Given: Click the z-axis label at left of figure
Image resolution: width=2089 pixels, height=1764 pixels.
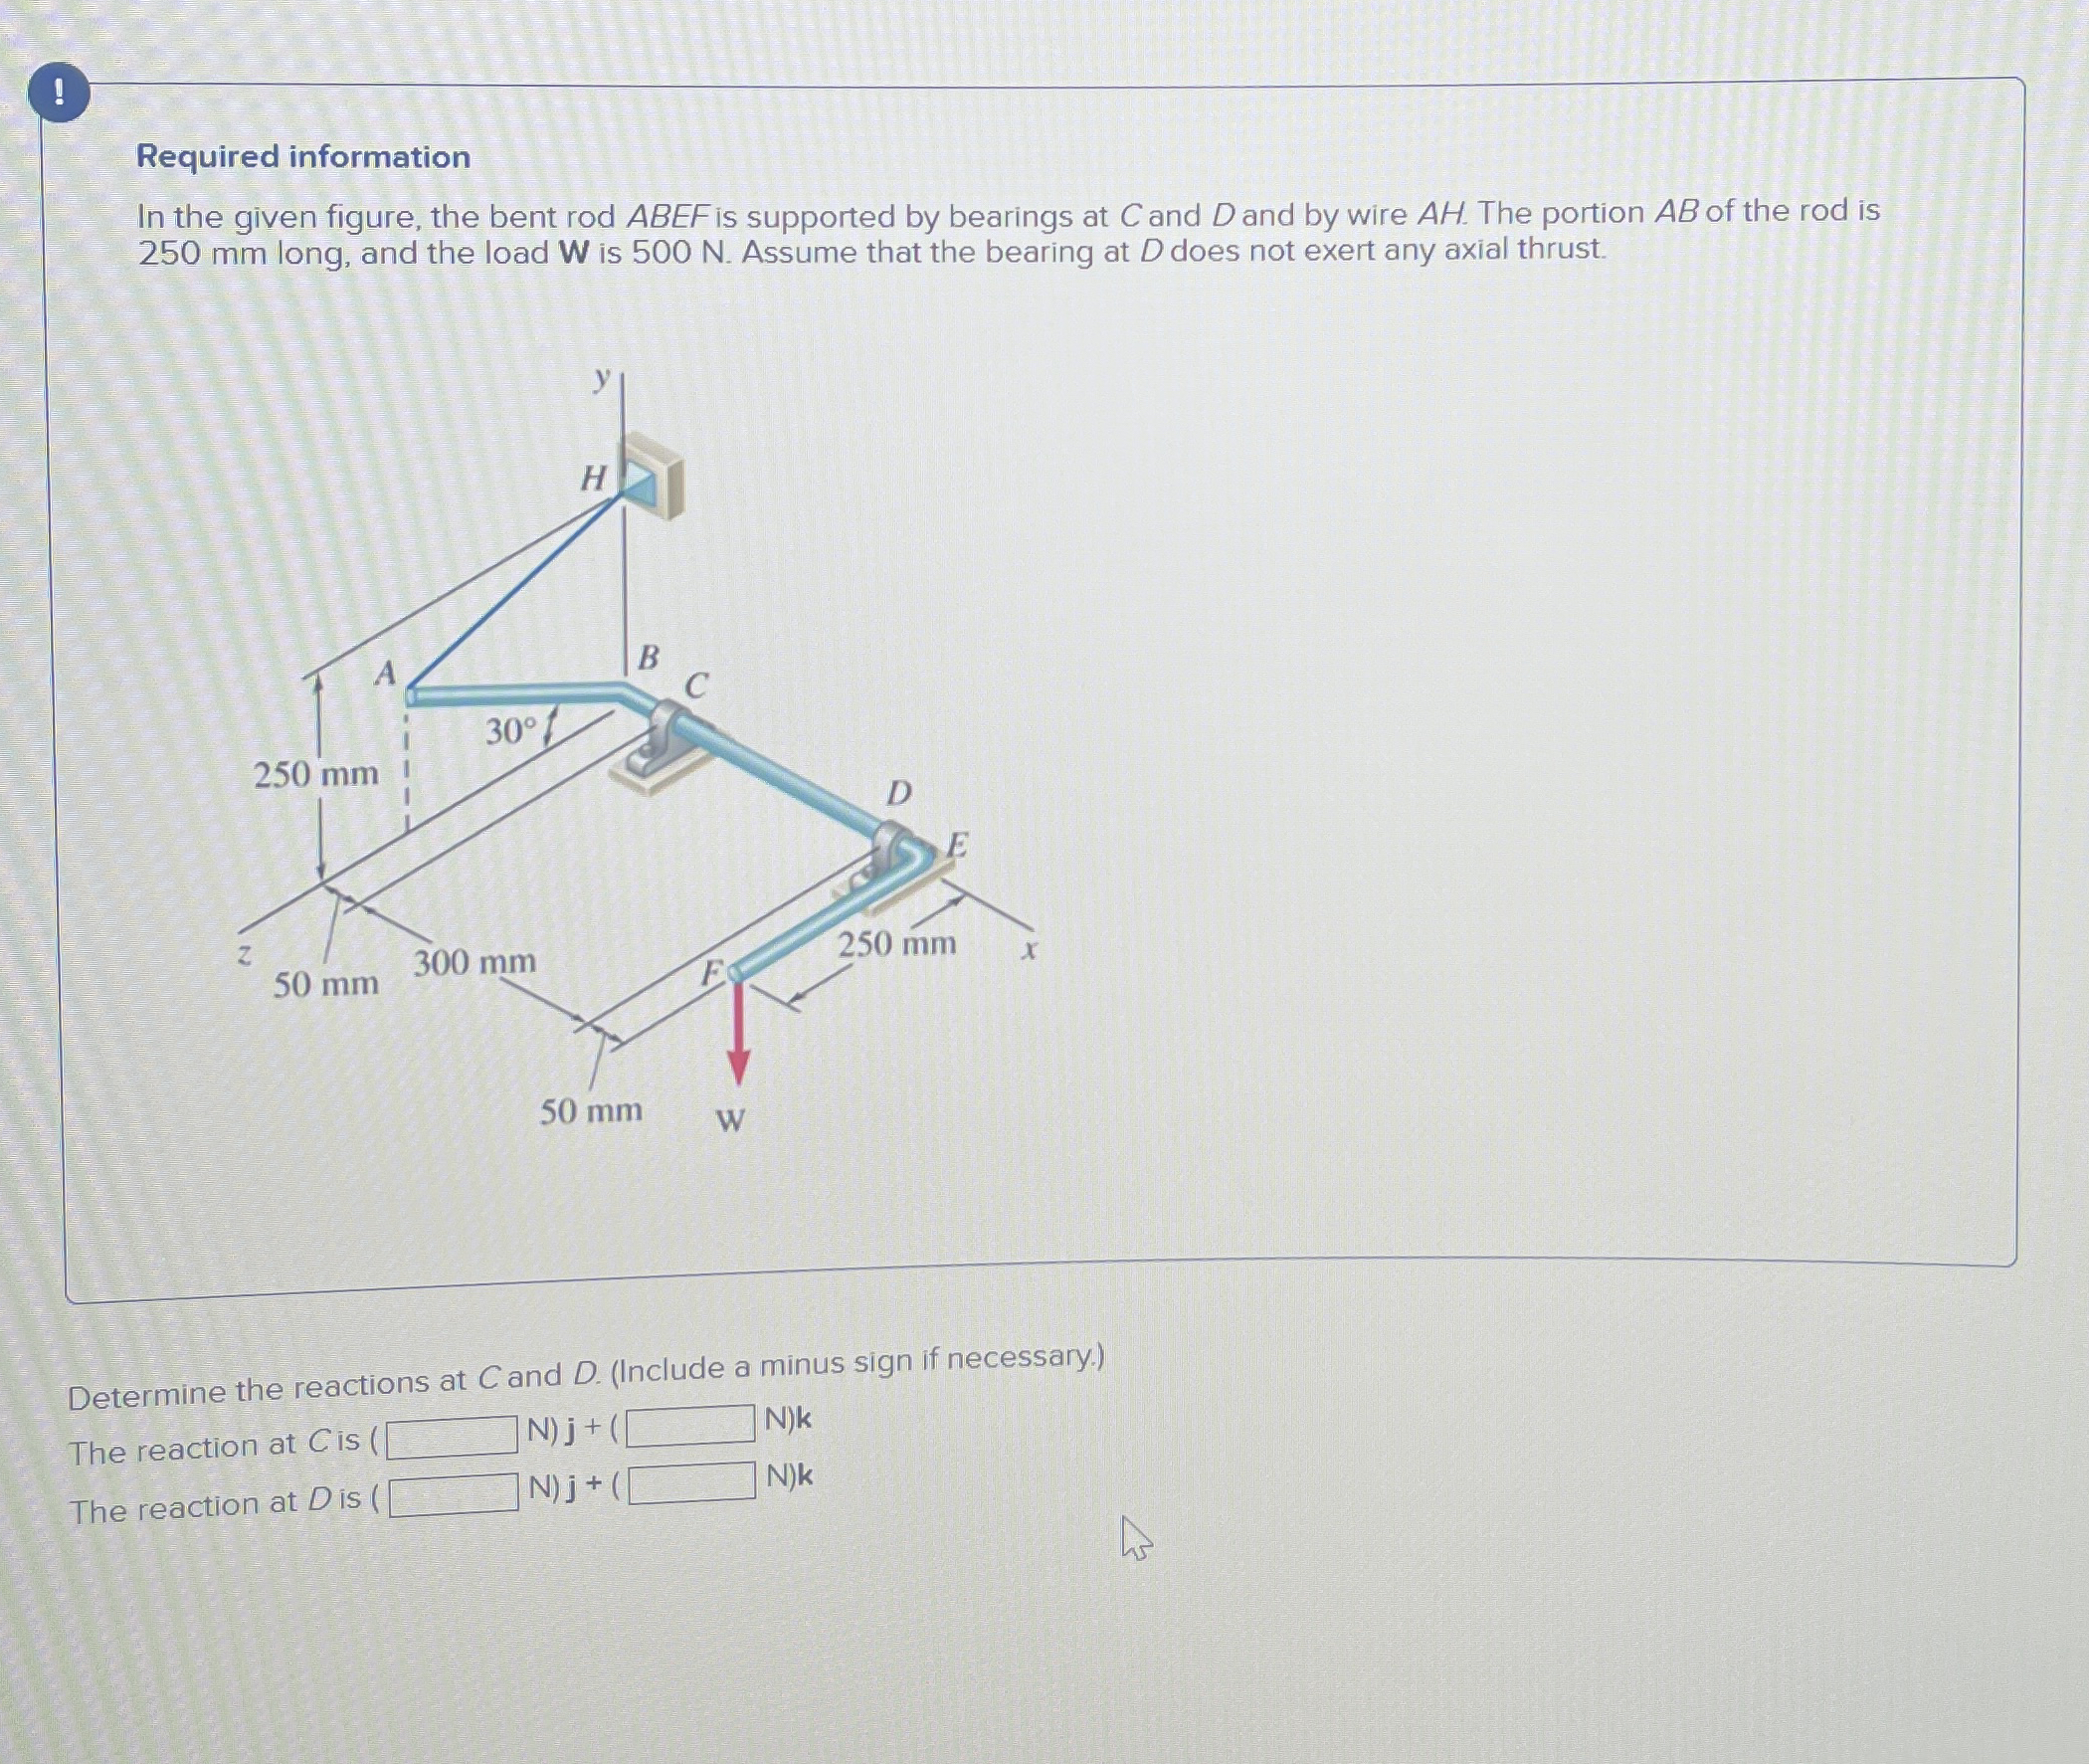Looking at the screenshot, I should tap(244, 955).
